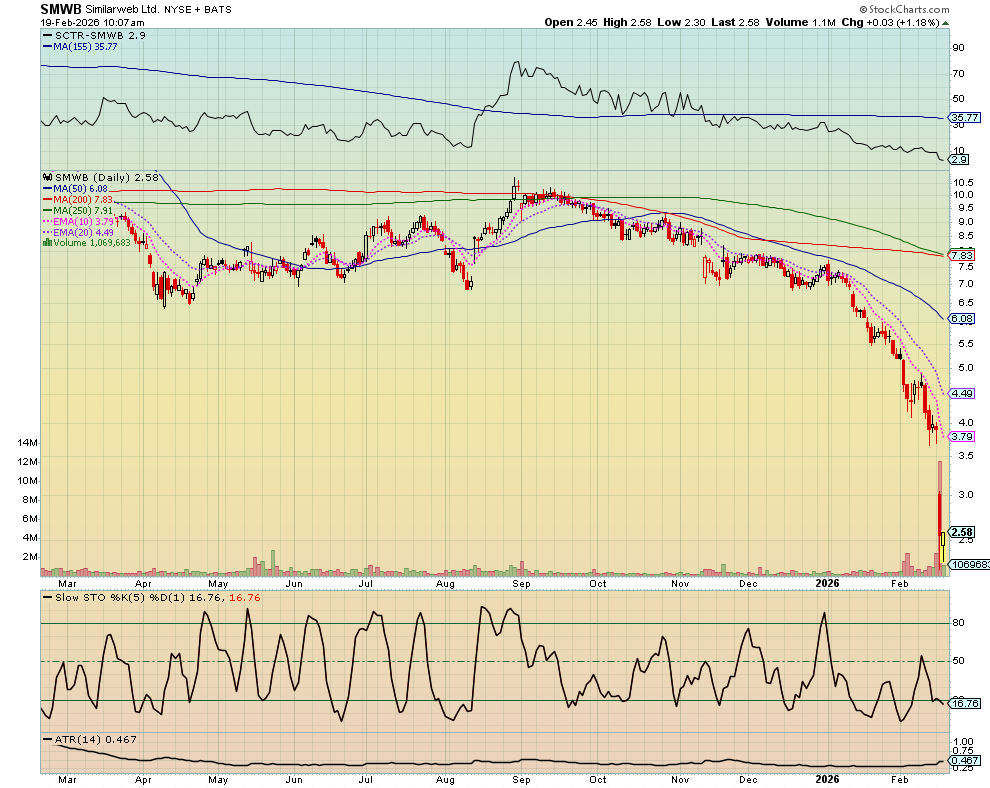Click the MA(250) 7.91 legend entry
Screen dimensions: 990x788
pyautogui.click(x=78, y=210)
